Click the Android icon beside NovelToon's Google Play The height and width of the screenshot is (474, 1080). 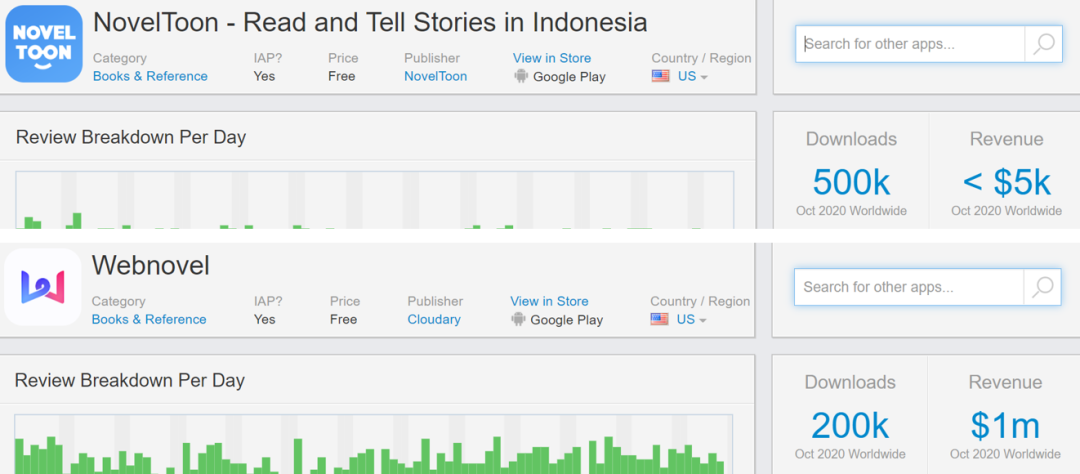(520, 76)
